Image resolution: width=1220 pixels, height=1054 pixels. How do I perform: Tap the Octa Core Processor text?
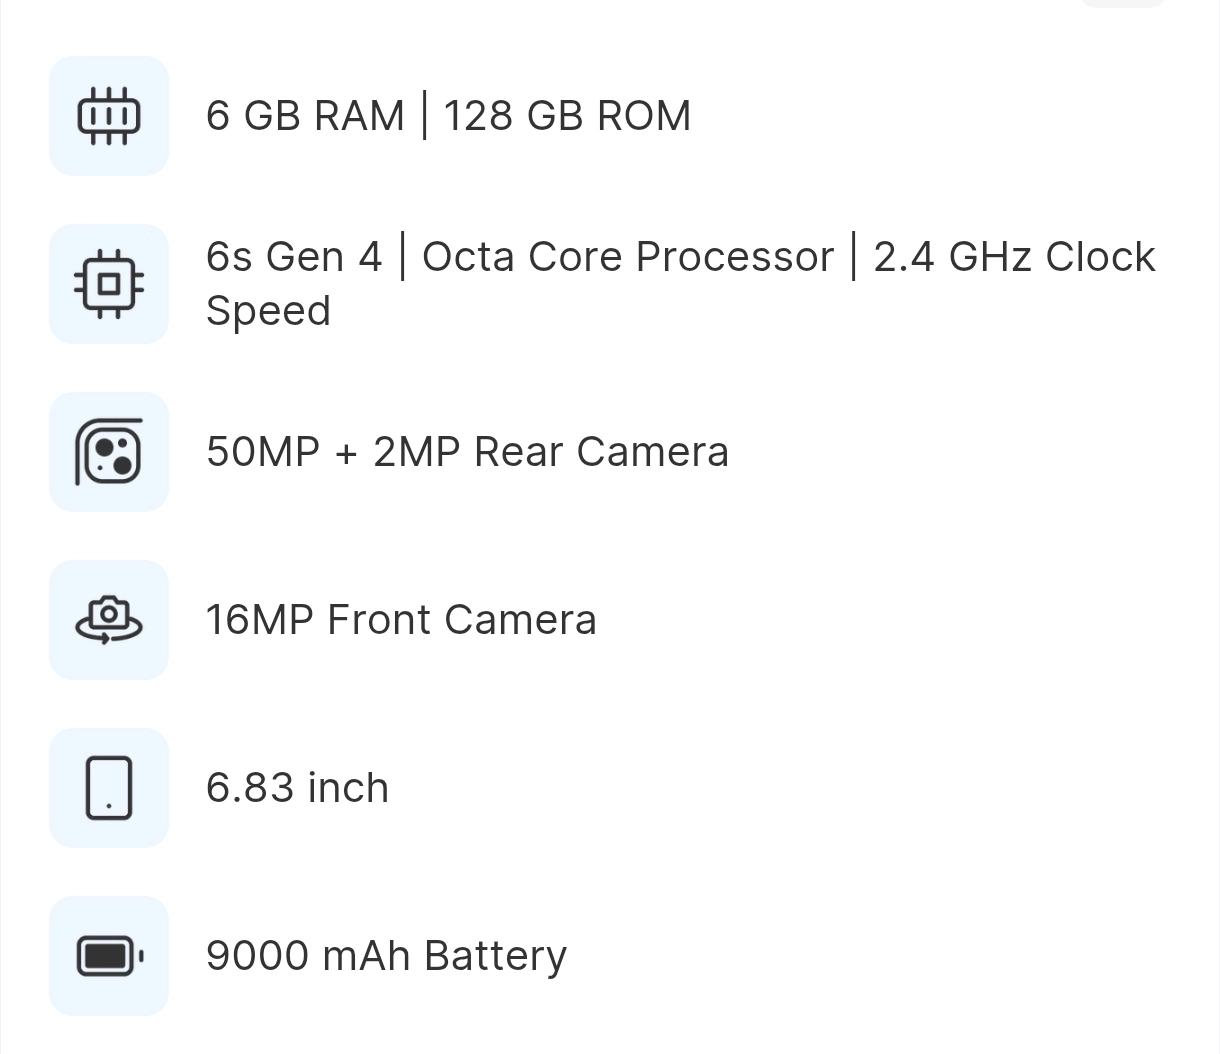tap(628, 257)
